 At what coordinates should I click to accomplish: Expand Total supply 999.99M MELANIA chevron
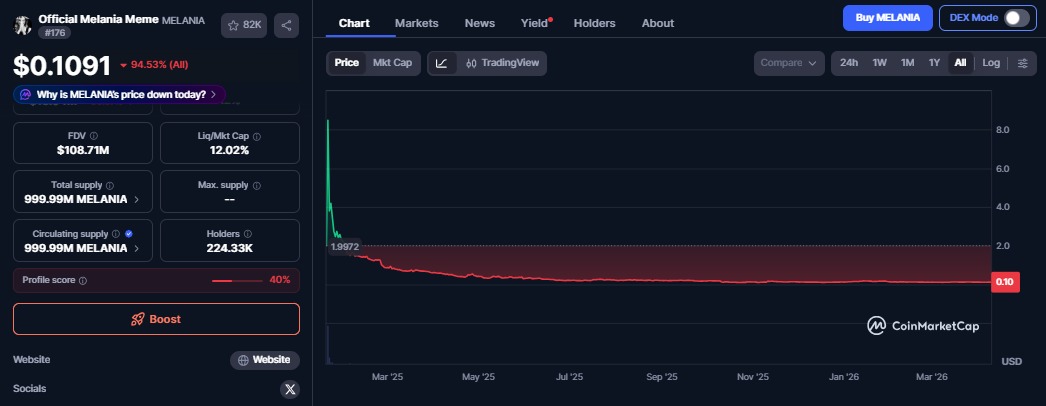(137, 199)
